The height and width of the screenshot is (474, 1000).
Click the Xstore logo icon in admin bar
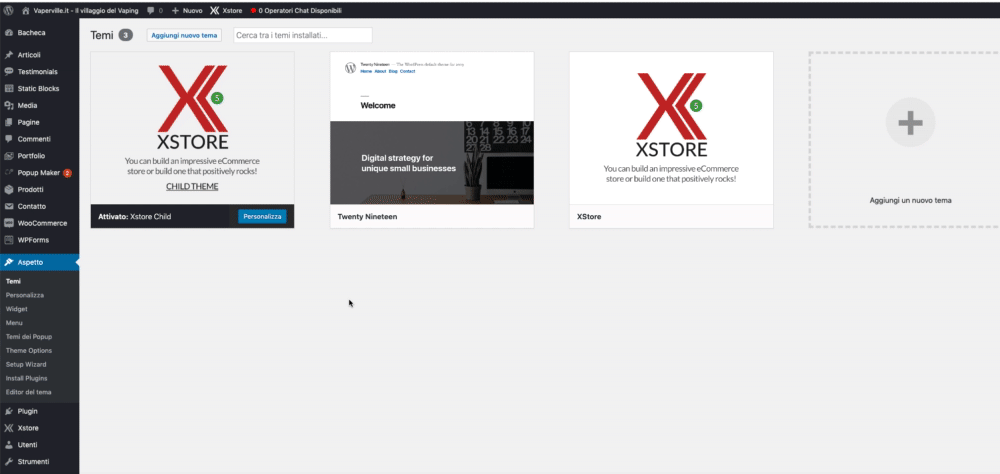tap(215, 11)
